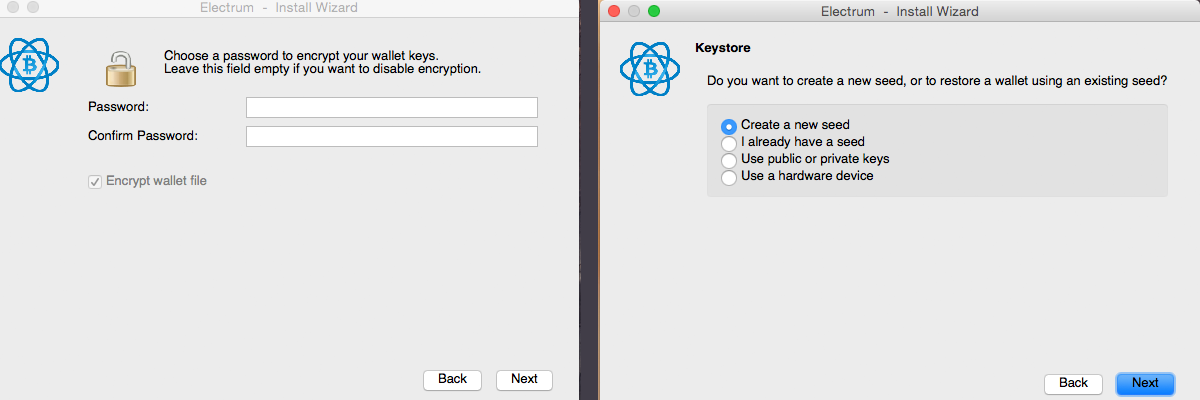The height and width of the screenshot is (400, 1200).
Task: Minimize the Keystore window using the yellow button
Action: pyautogui.click(x=635, y=11)
